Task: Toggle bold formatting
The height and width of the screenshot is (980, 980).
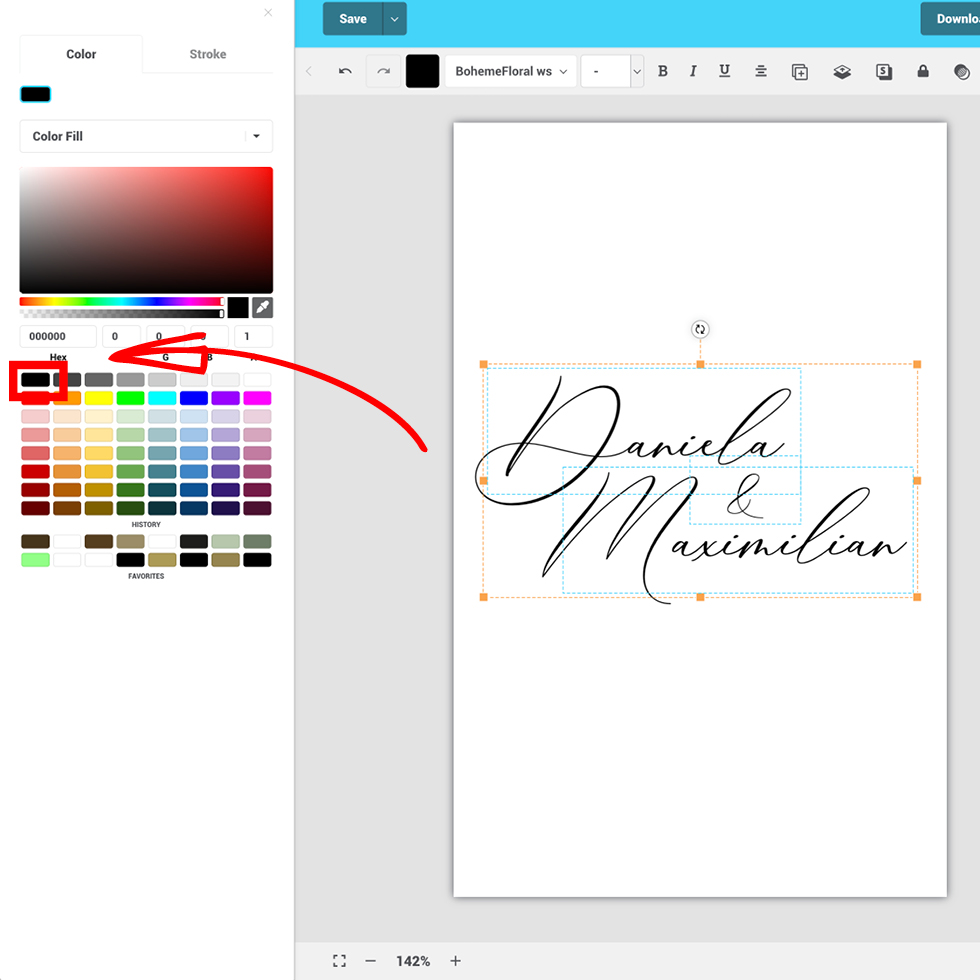Action: [x=662, y=72]
